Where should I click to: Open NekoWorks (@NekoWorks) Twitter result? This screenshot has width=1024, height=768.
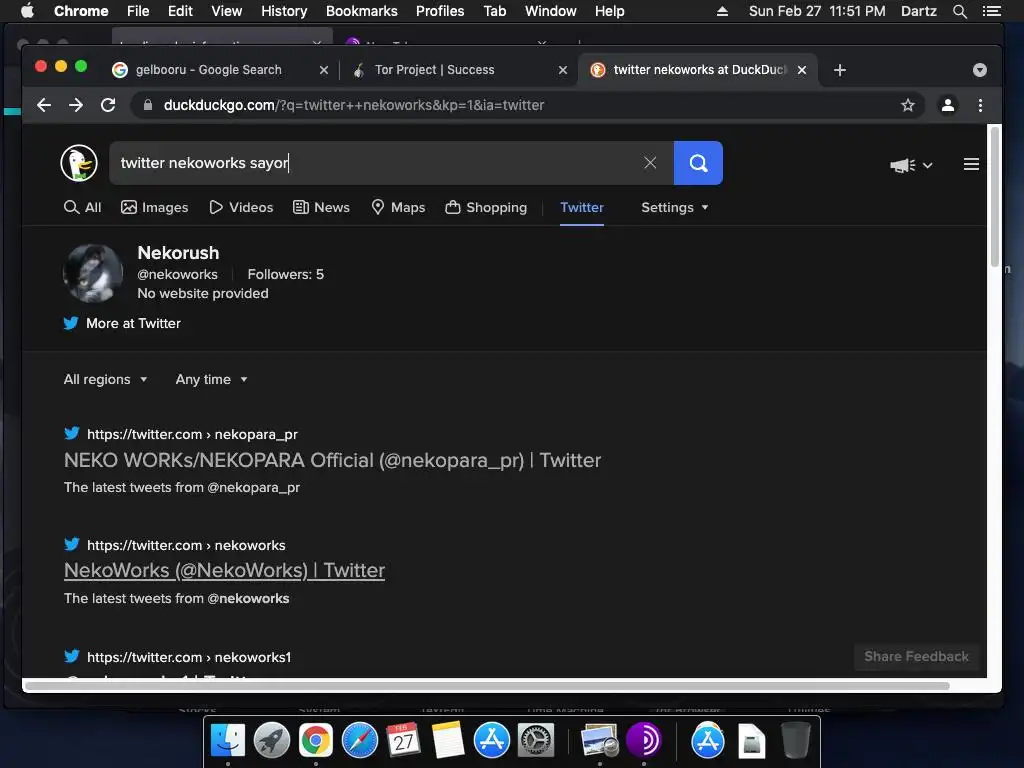click(224, 571)
